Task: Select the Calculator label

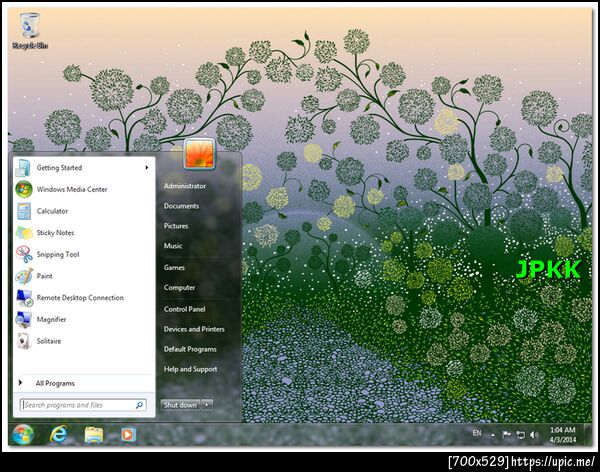Action: tap(52, 211)
